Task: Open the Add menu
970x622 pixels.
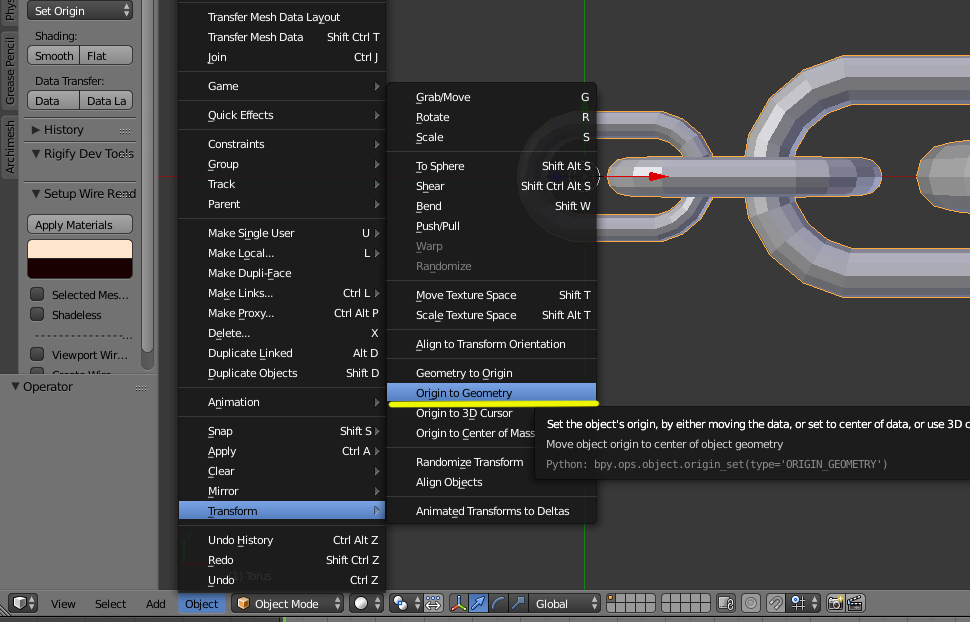Action: 155,603
